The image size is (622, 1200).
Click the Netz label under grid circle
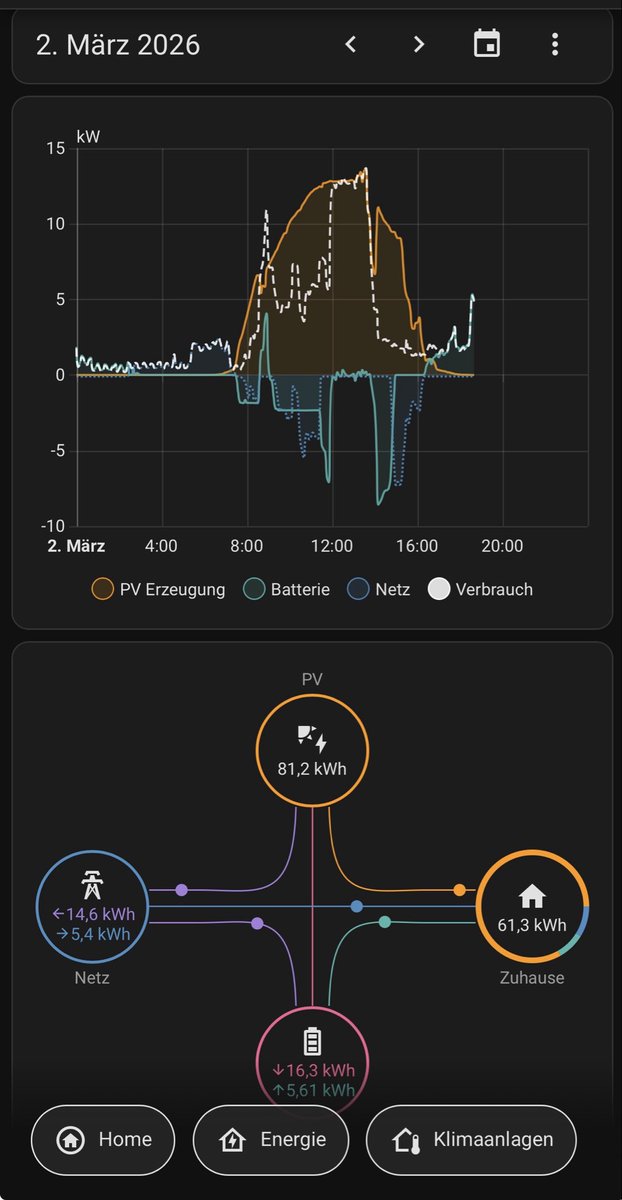tap(92, 978)
